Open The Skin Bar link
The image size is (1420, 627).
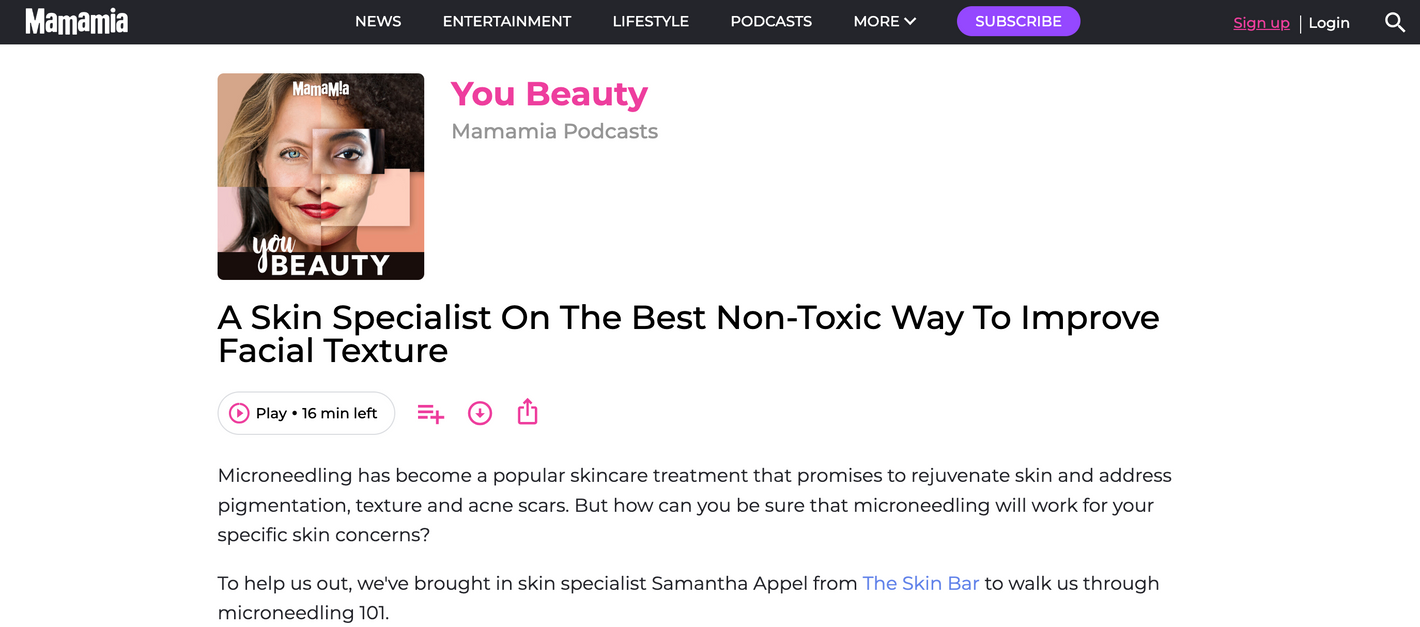921,583
